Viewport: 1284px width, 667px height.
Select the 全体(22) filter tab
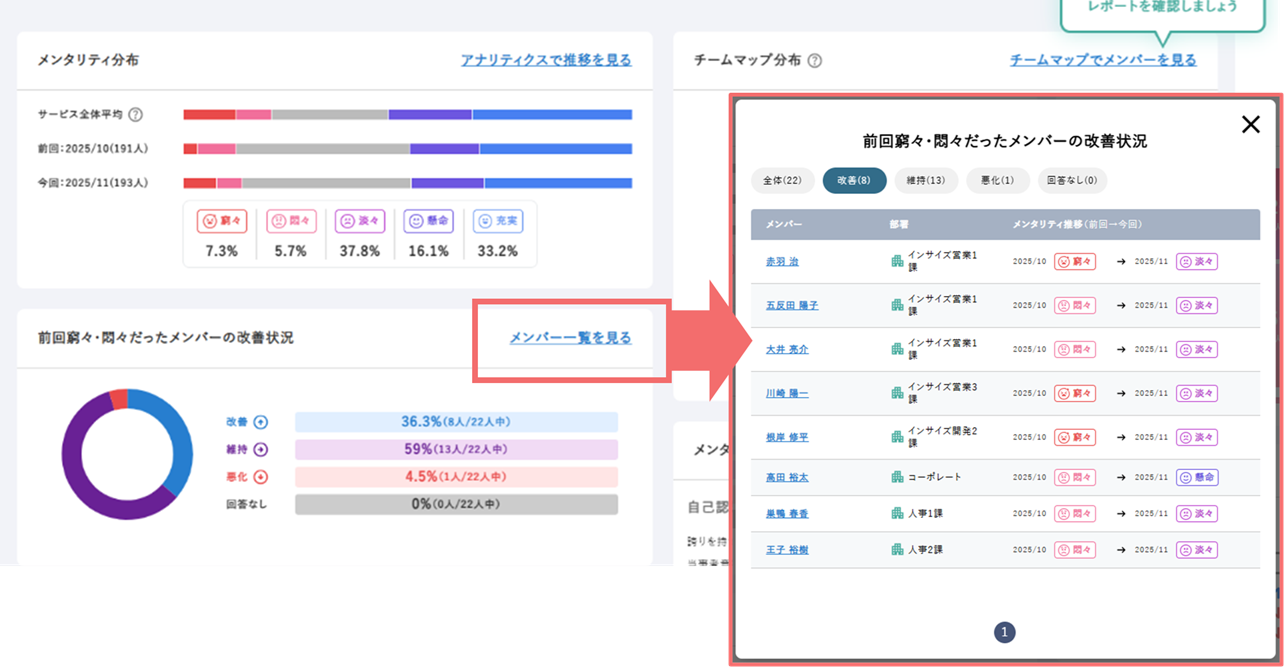(782, 181)
